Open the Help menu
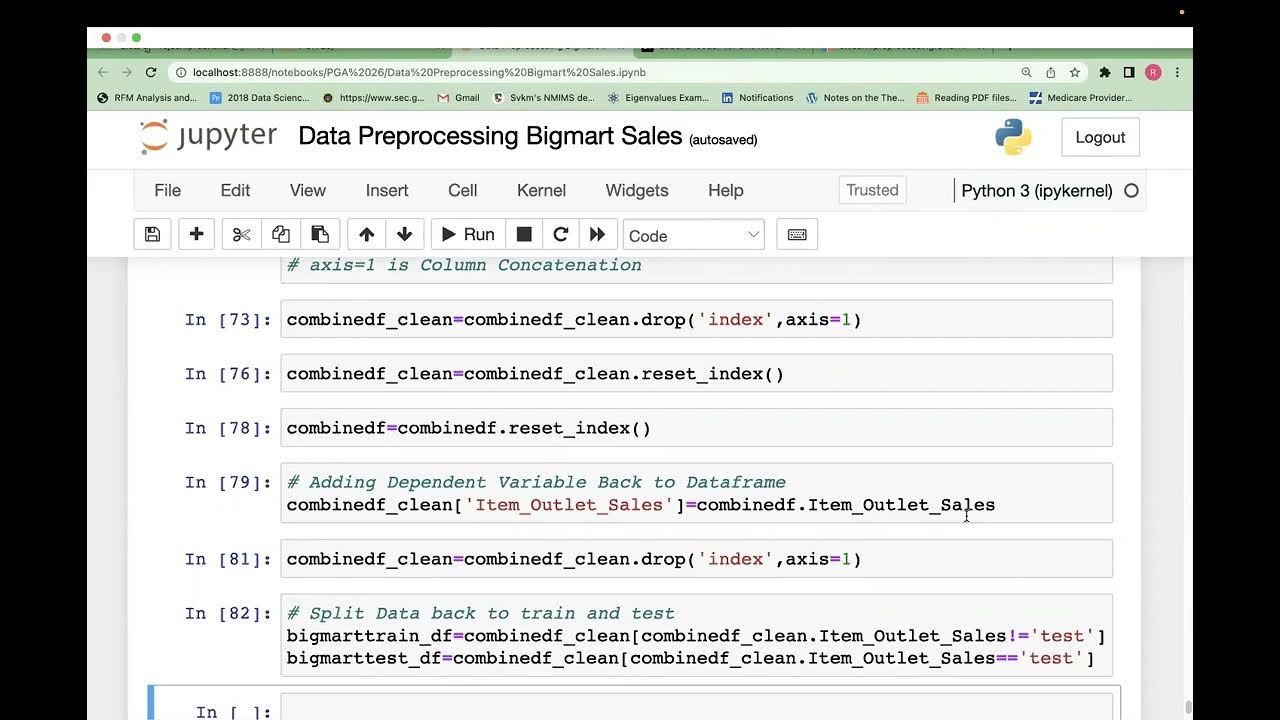Viewport: 1280px width, 720px height. click(726, 190)
